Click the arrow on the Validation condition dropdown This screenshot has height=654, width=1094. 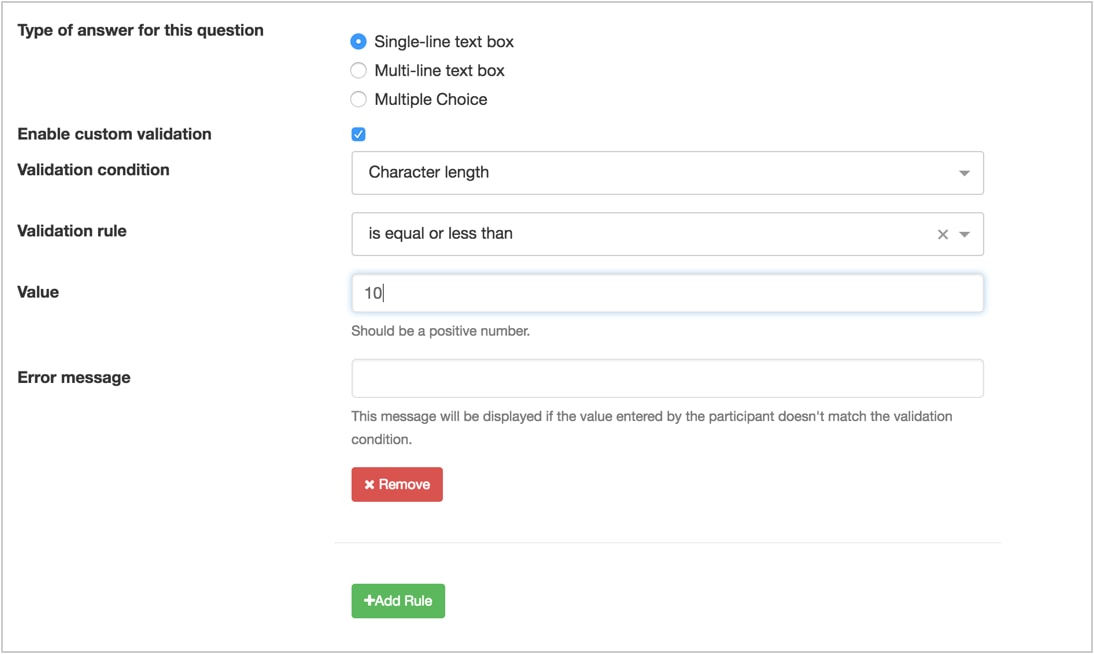[x=964, y=173]
